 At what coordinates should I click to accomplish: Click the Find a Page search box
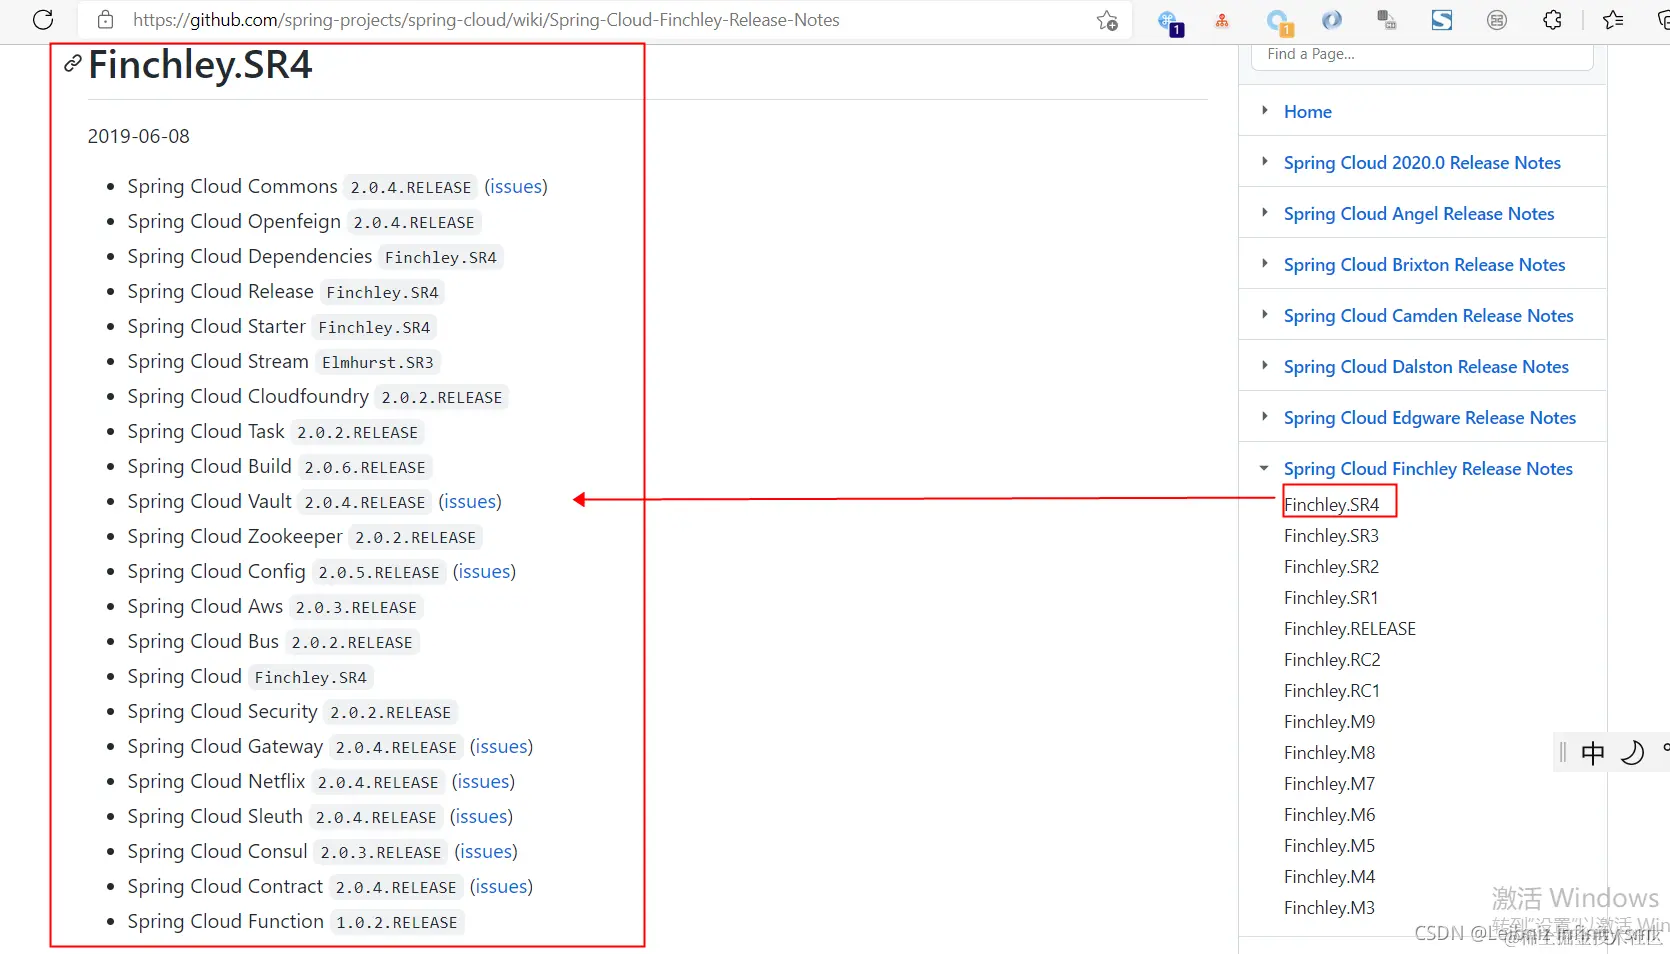point(1422,56)
